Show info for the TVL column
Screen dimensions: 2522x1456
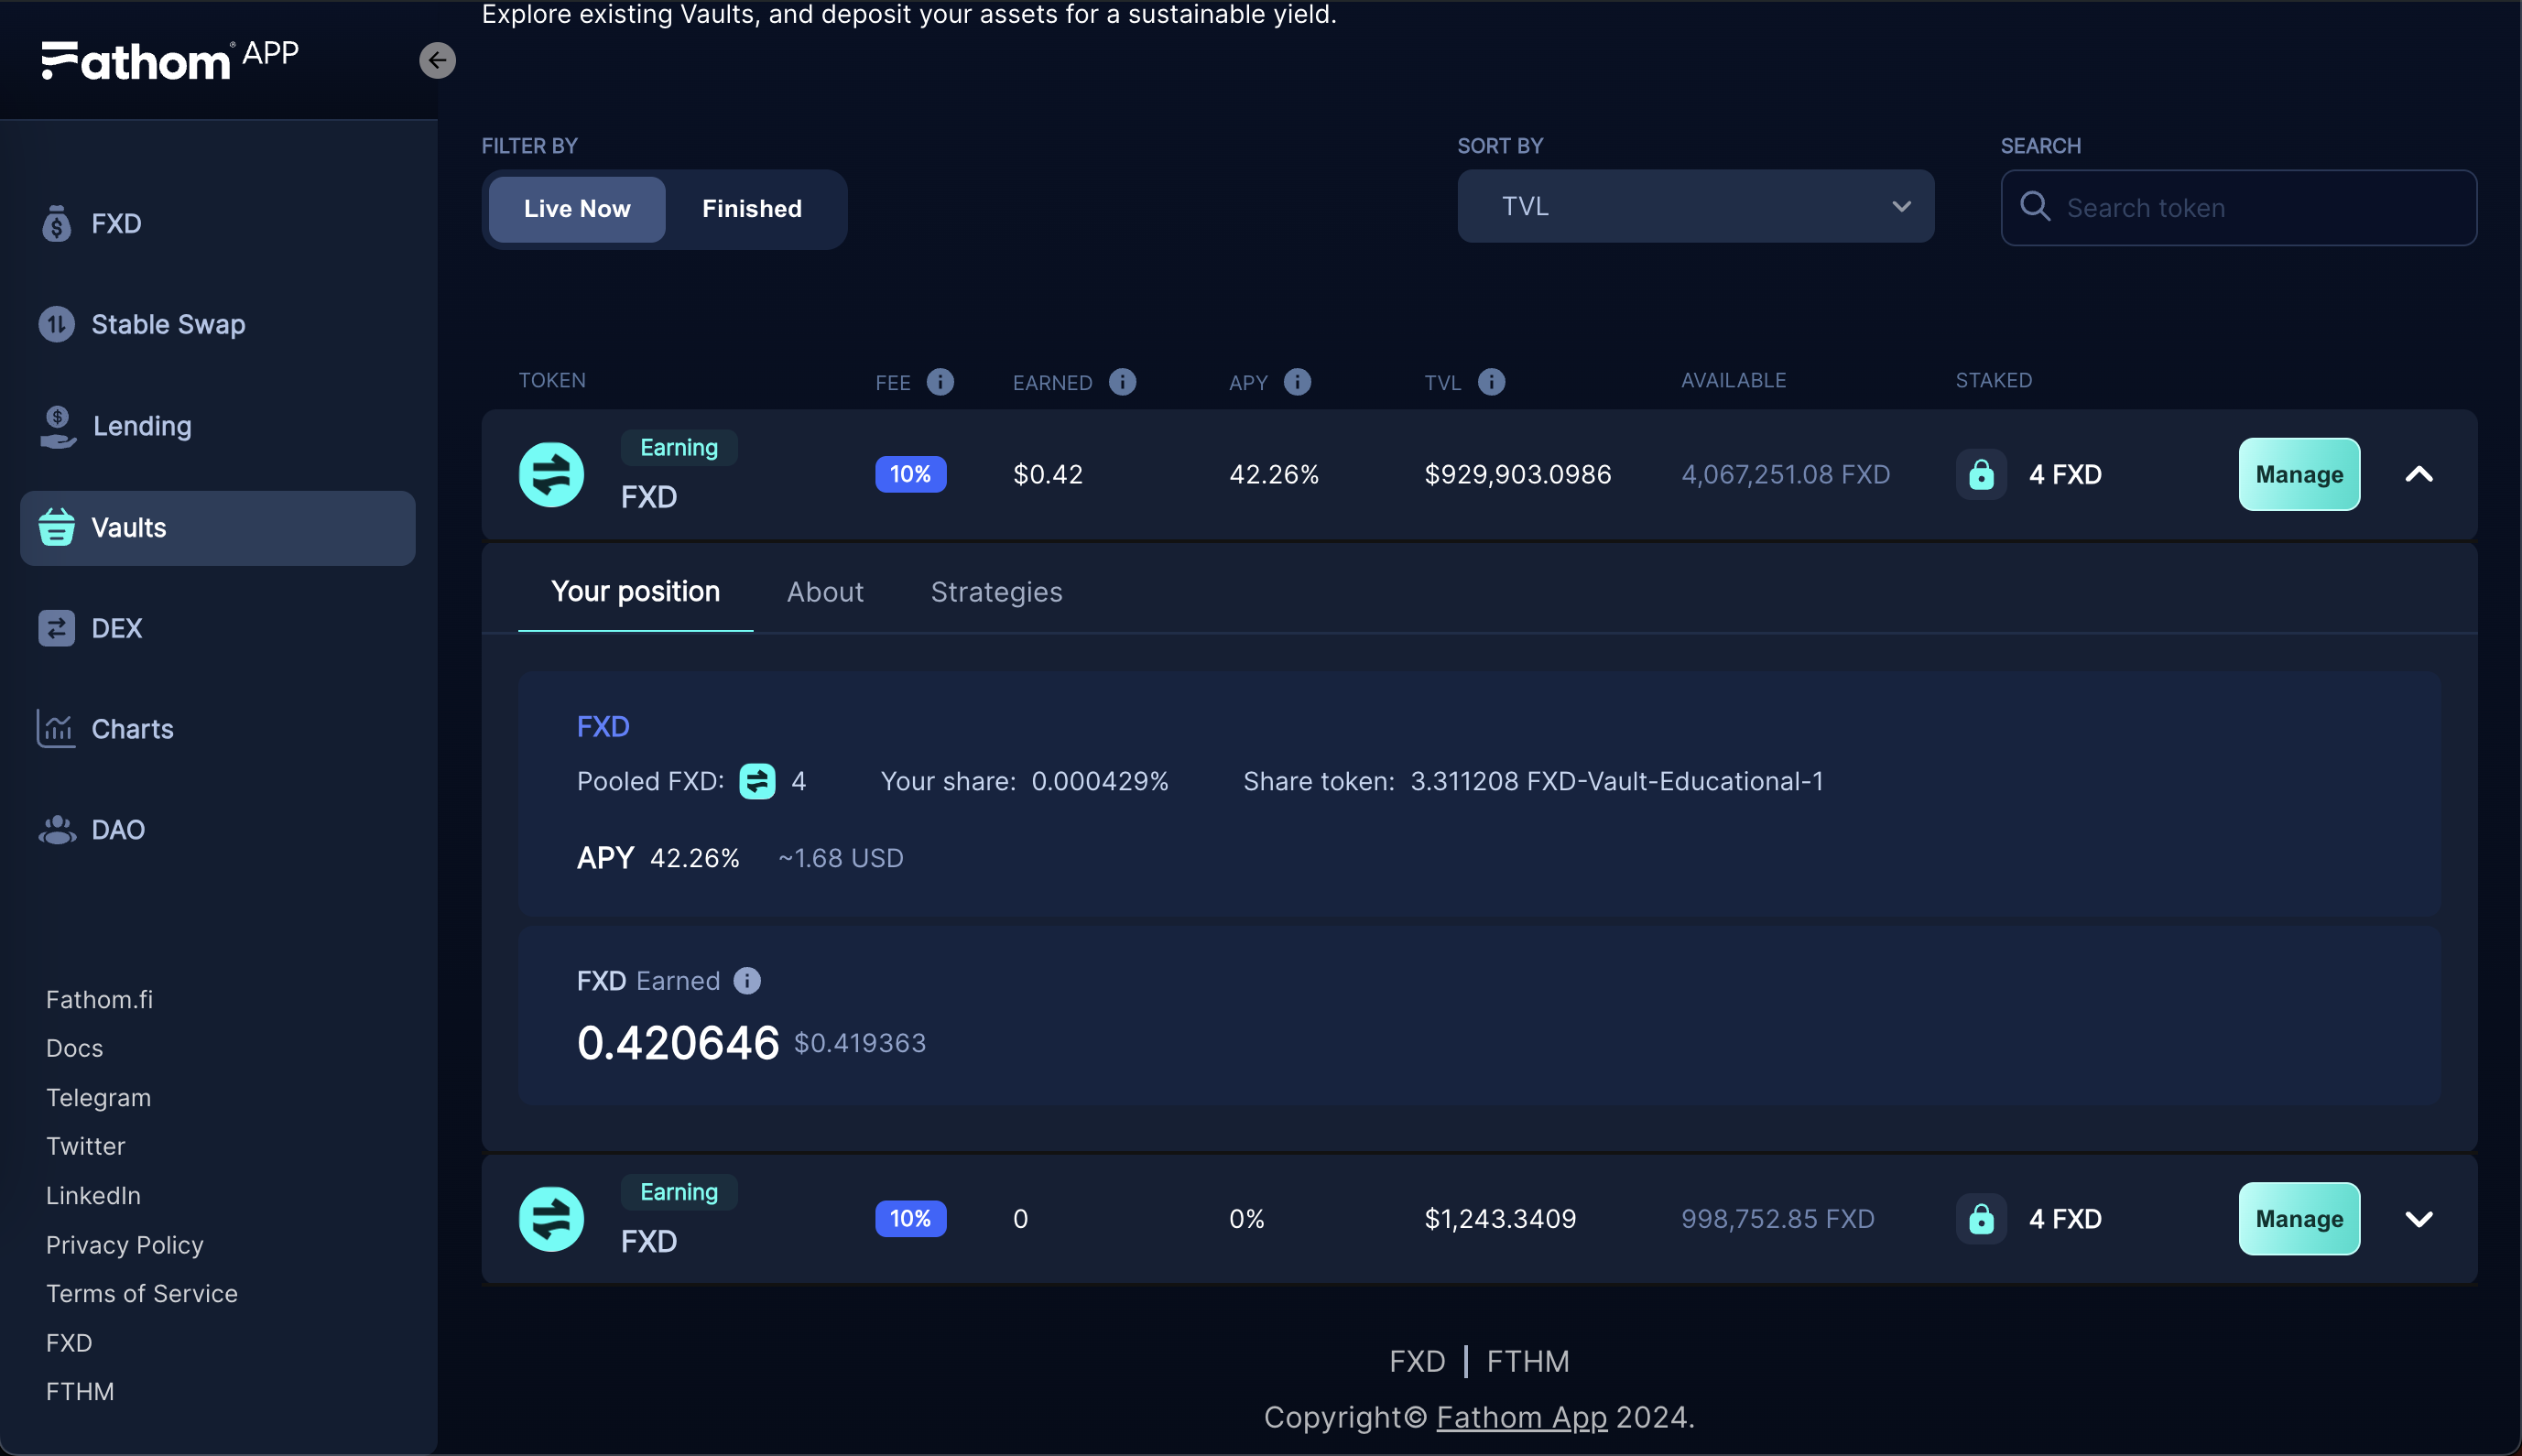(x=1491, y=382)
